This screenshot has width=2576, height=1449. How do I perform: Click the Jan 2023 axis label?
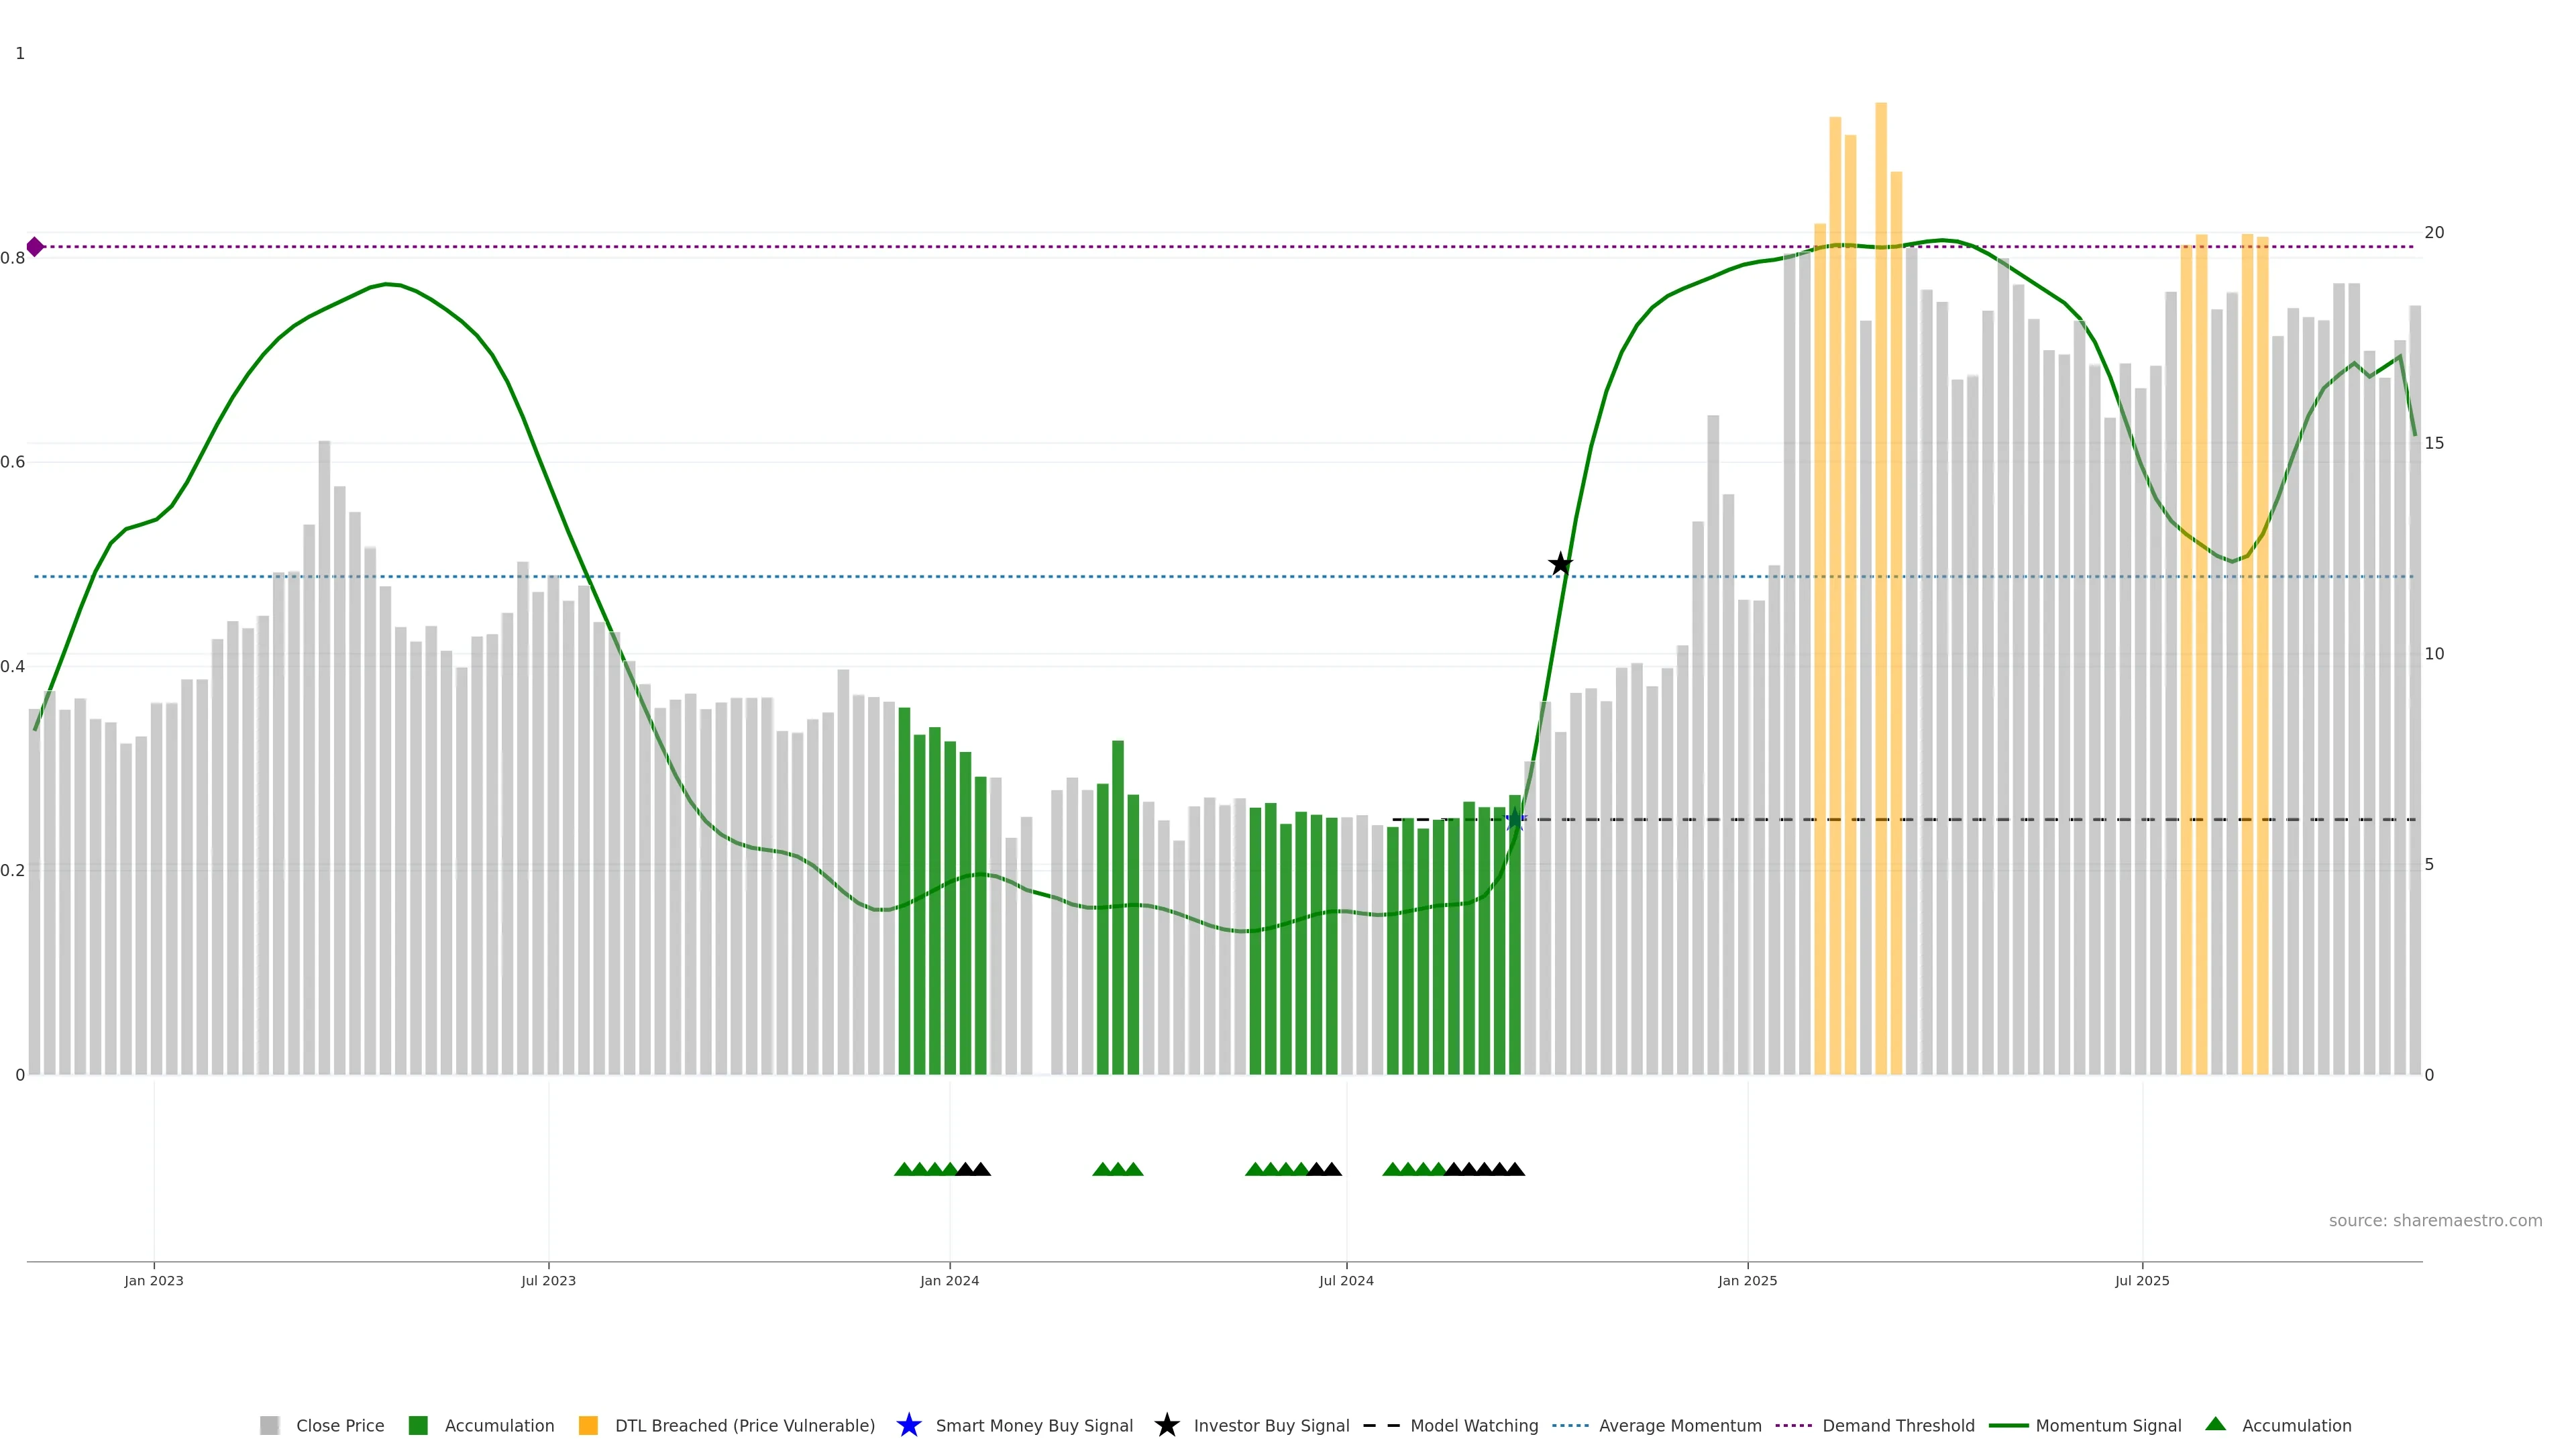tap(154, 1280)
